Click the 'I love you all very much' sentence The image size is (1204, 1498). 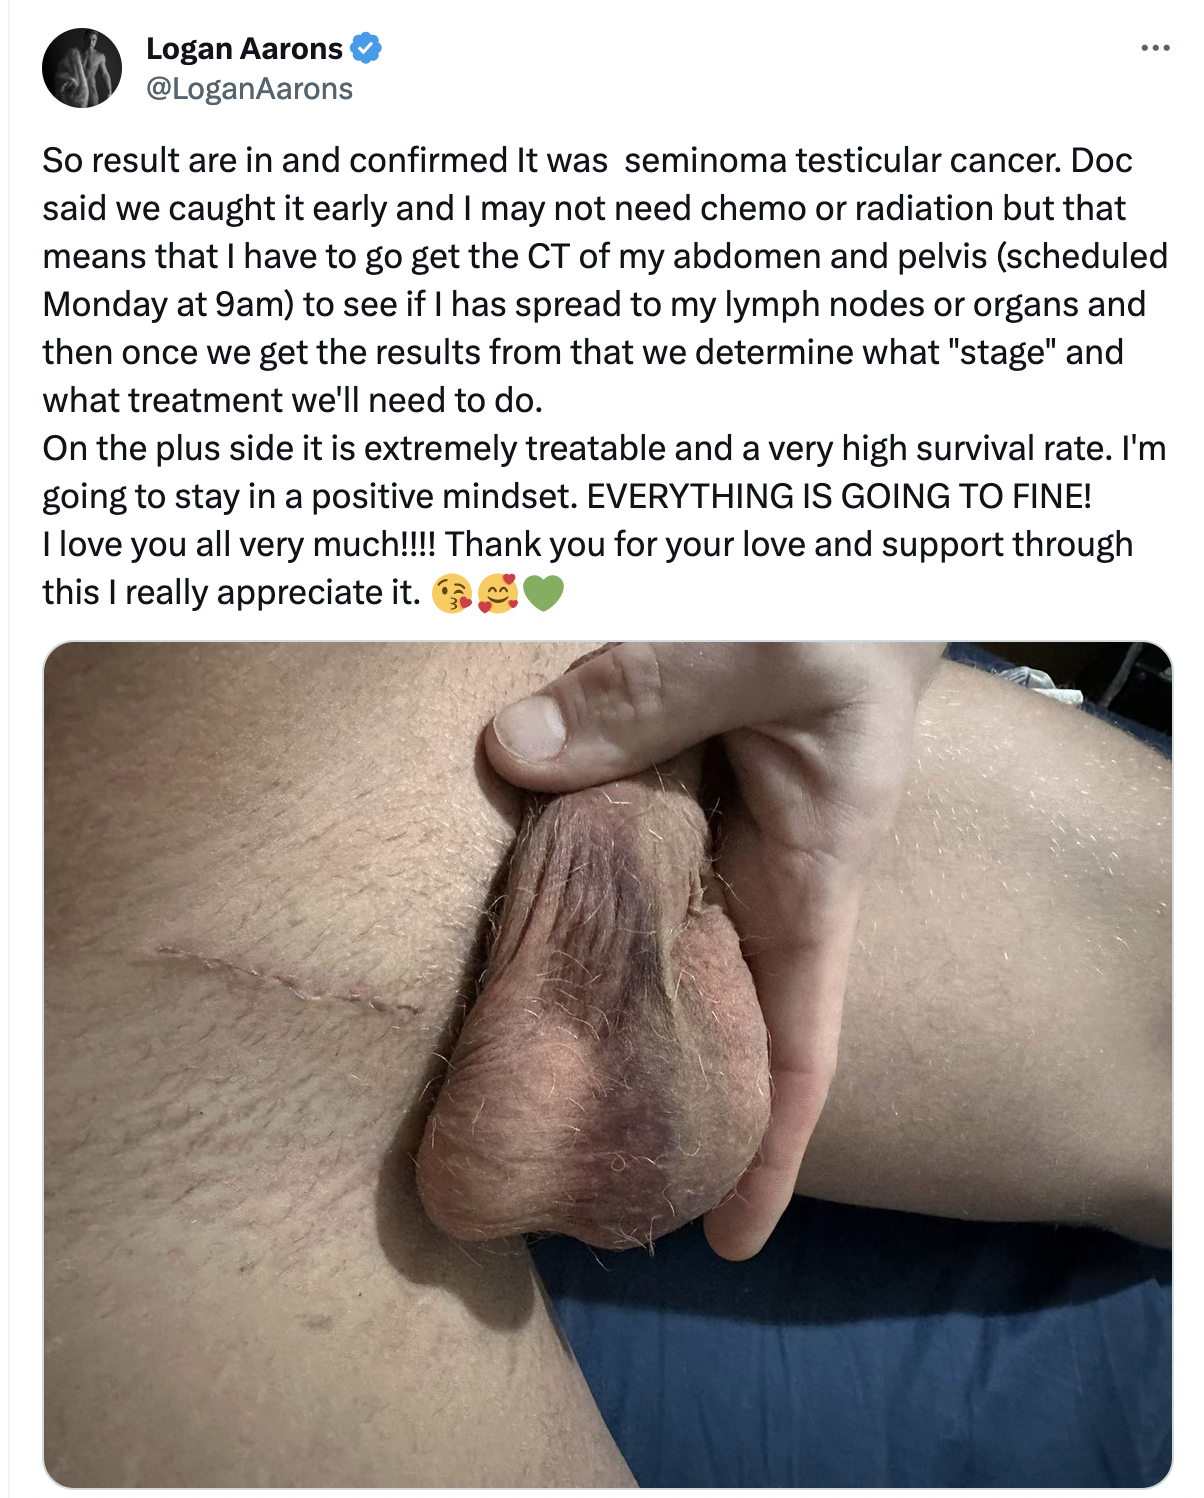point(239,544)
